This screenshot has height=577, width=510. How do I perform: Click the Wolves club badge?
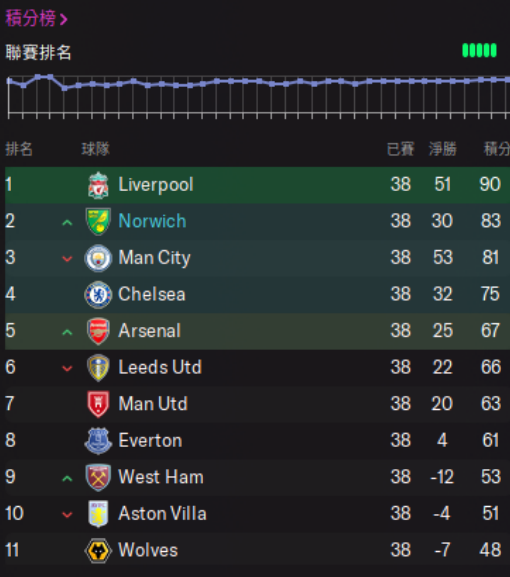point(98,551)
